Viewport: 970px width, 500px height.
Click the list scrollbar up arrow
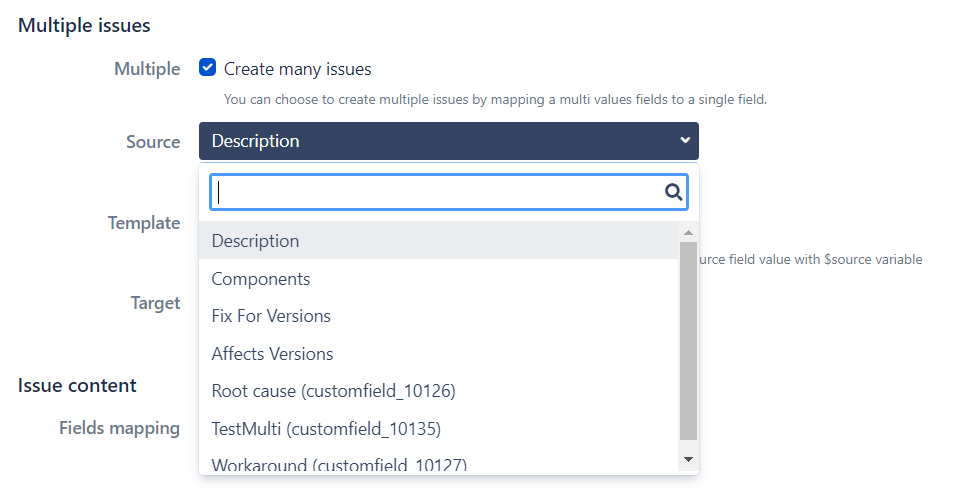688,232
